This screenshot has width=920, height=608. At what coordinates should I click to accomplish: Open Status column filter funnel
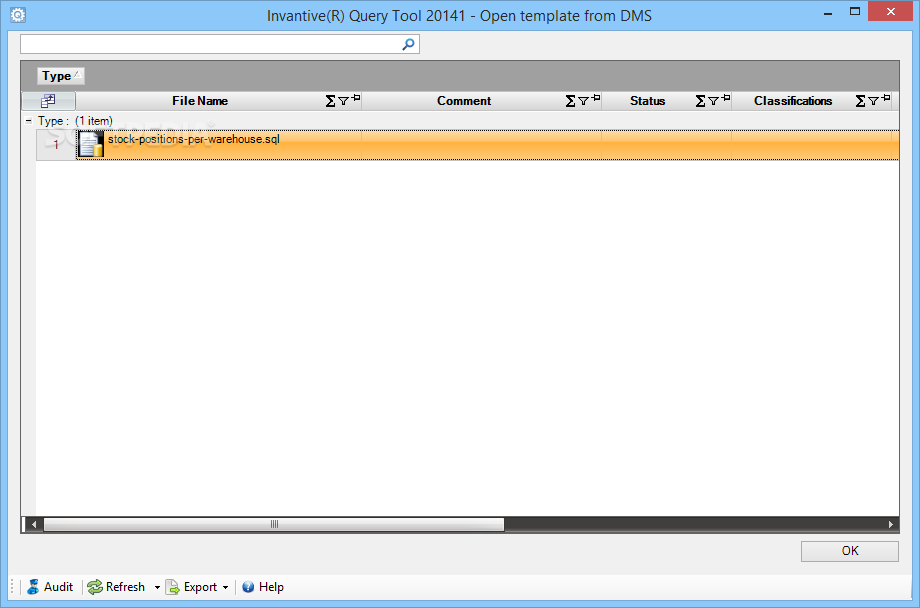(x=713, y=101)
